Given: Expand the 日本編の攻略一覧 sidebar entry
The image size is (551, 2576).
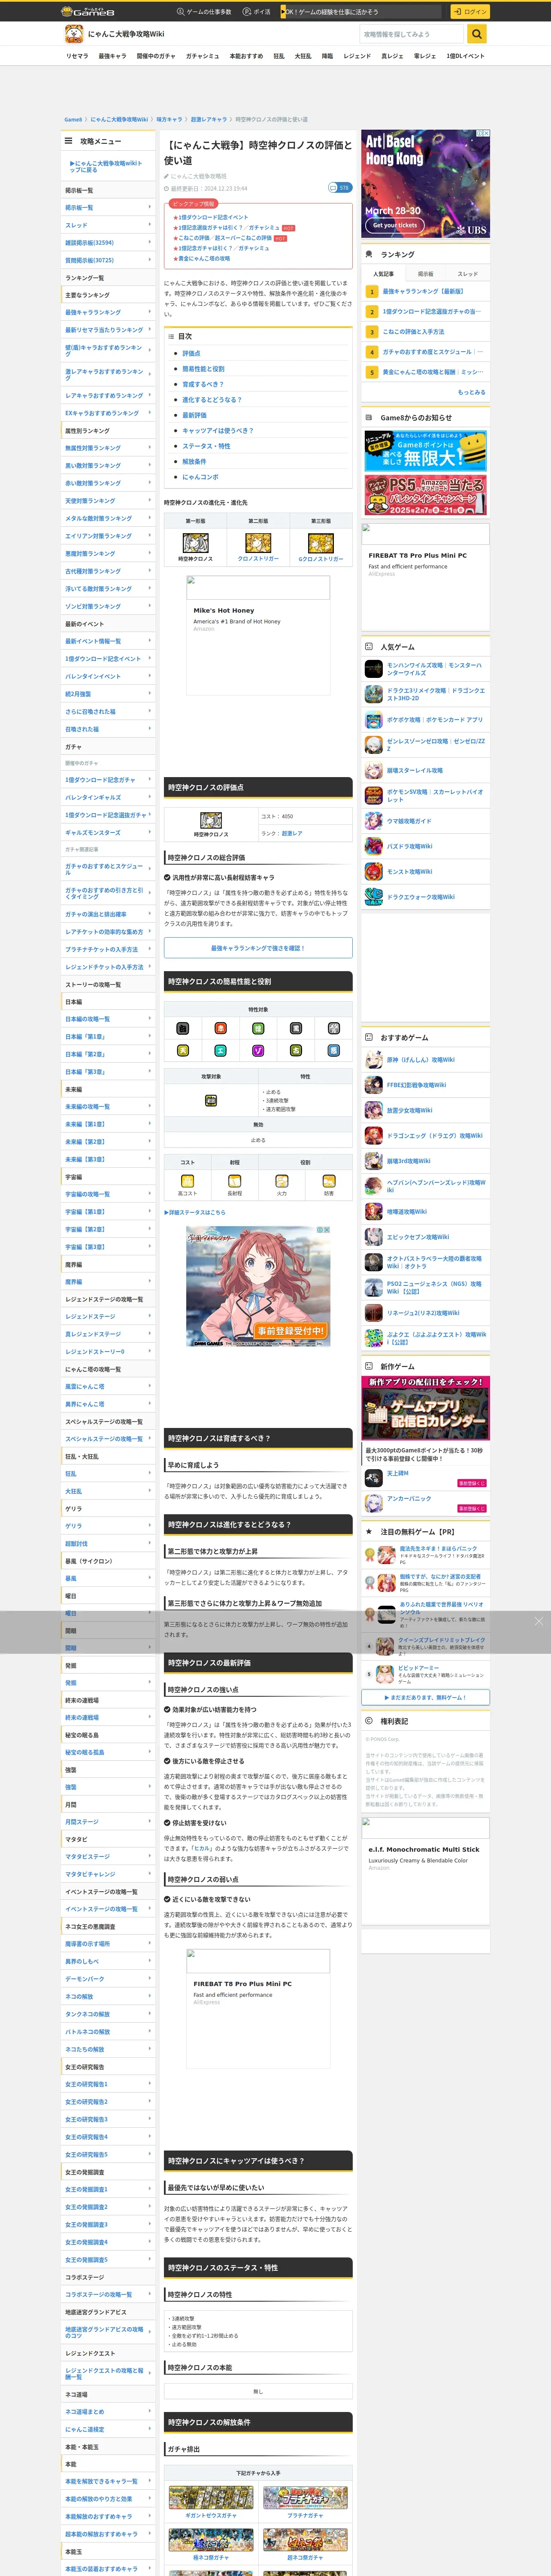Looking at the screenshot, I should (108, 1019).
